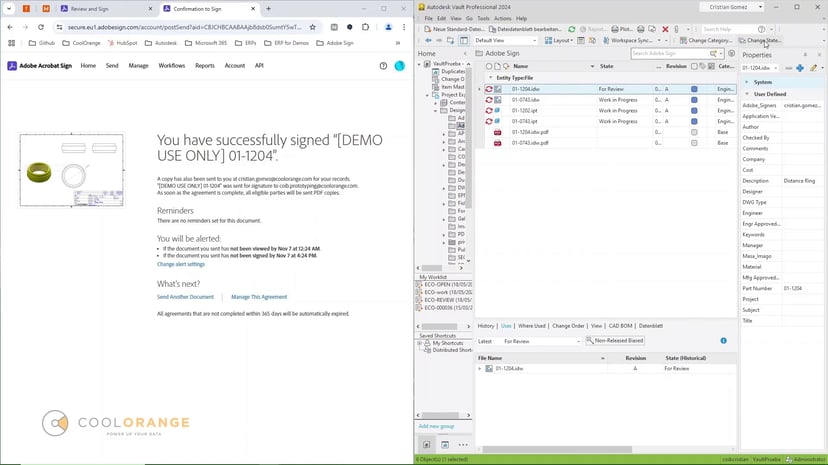The height and width of the screenshot is (465, 828).
Task: Toggle blue checkbox in 01-0743.idw row
Action: point(694,100)
